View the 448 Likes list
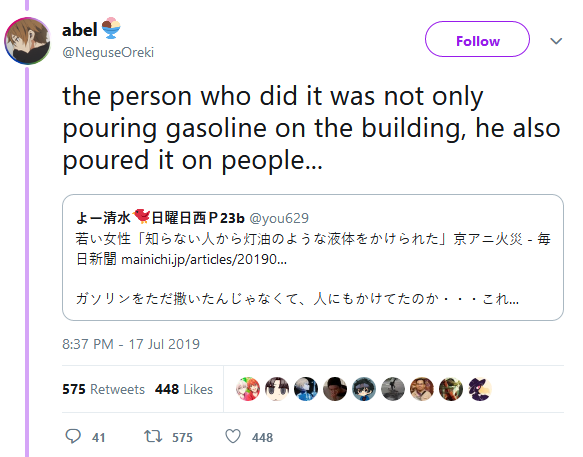Screen dimensions: 583x457 [x=184, y=389]
